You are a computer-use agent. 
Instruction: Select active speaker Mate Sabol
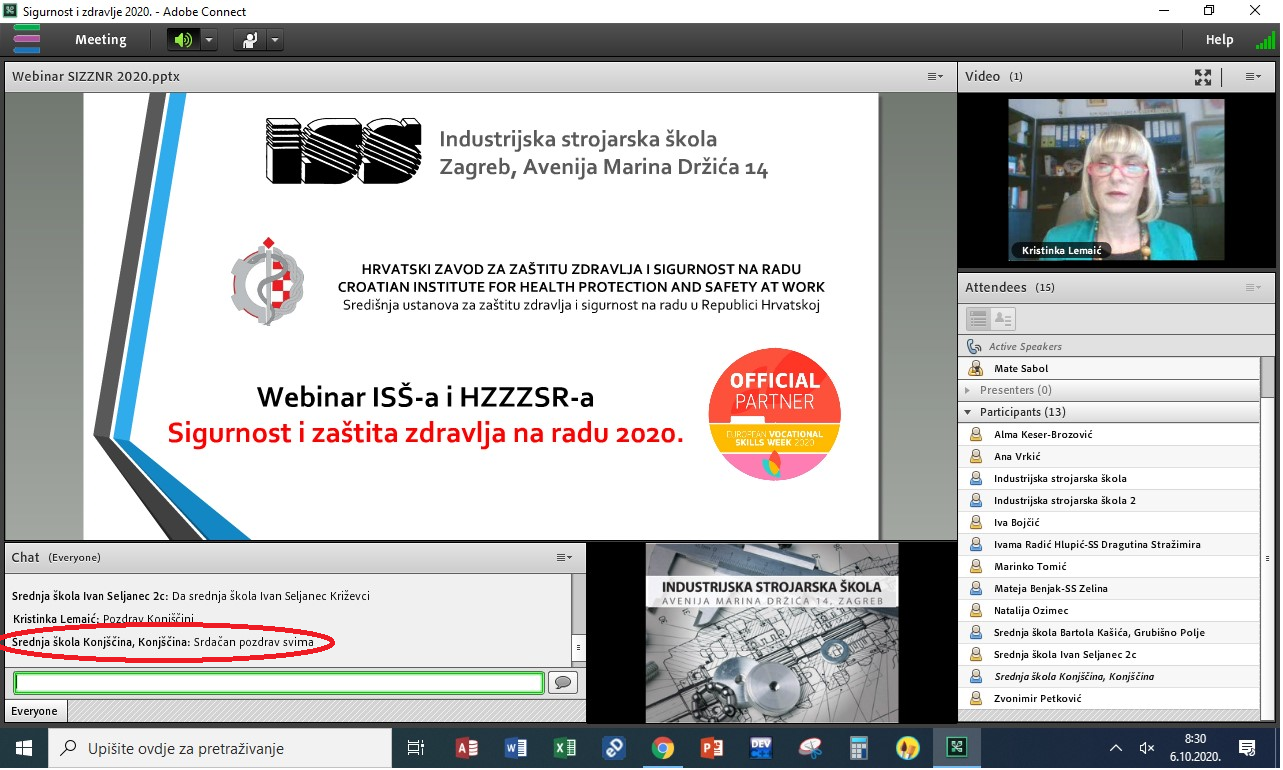tap(1109, 369)
